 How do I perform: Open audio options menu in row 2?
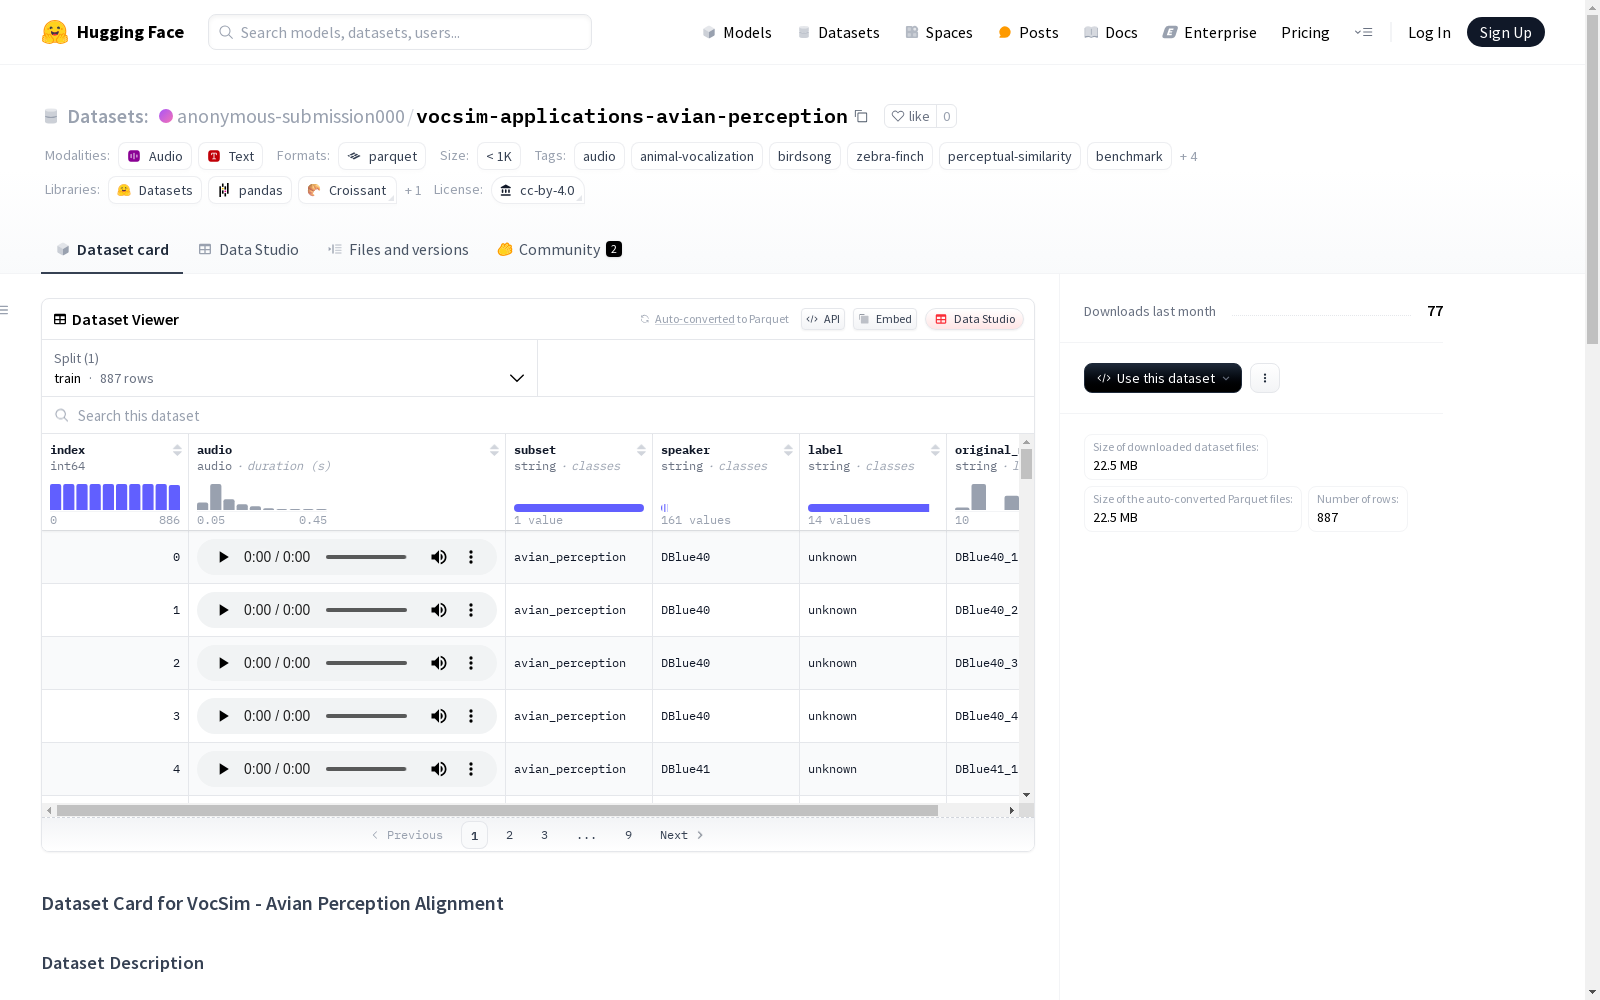[471, 663]
